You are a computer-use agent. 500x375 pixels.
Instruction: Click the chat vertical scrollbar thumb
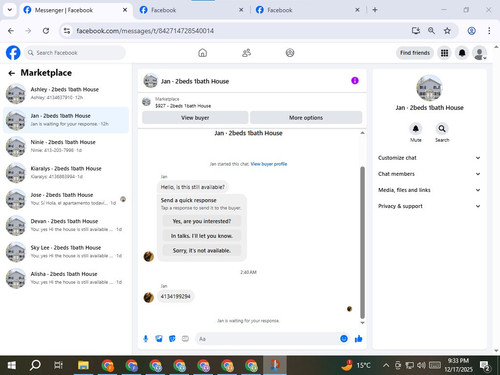click(362, 243)
